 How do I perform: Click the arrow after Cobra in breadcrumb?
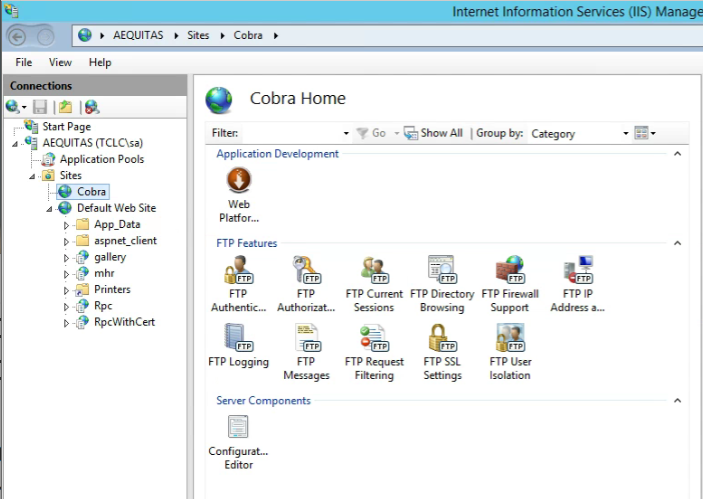click(x=276, y=35)
